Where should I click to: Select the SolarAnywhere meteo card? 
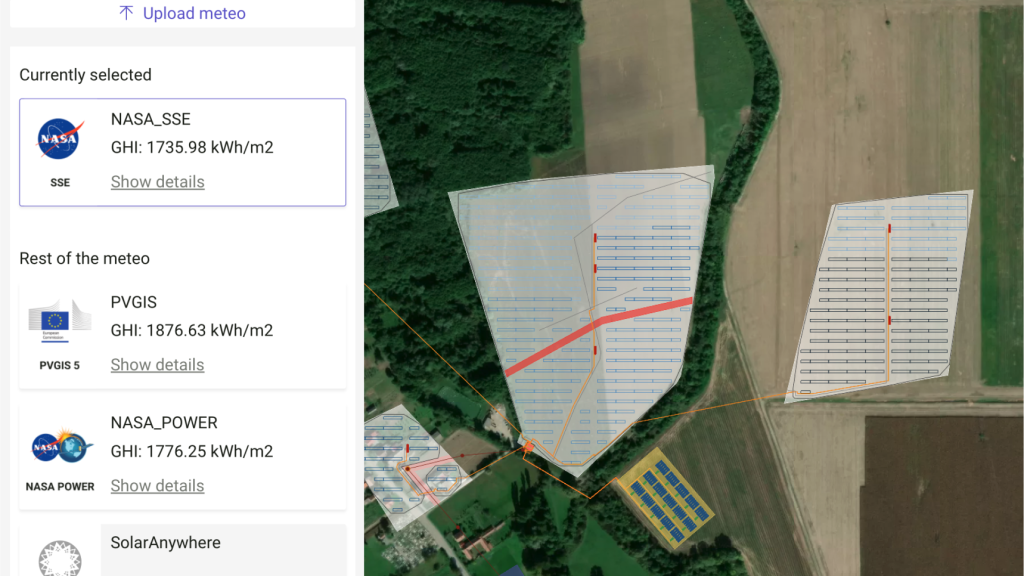183,550
